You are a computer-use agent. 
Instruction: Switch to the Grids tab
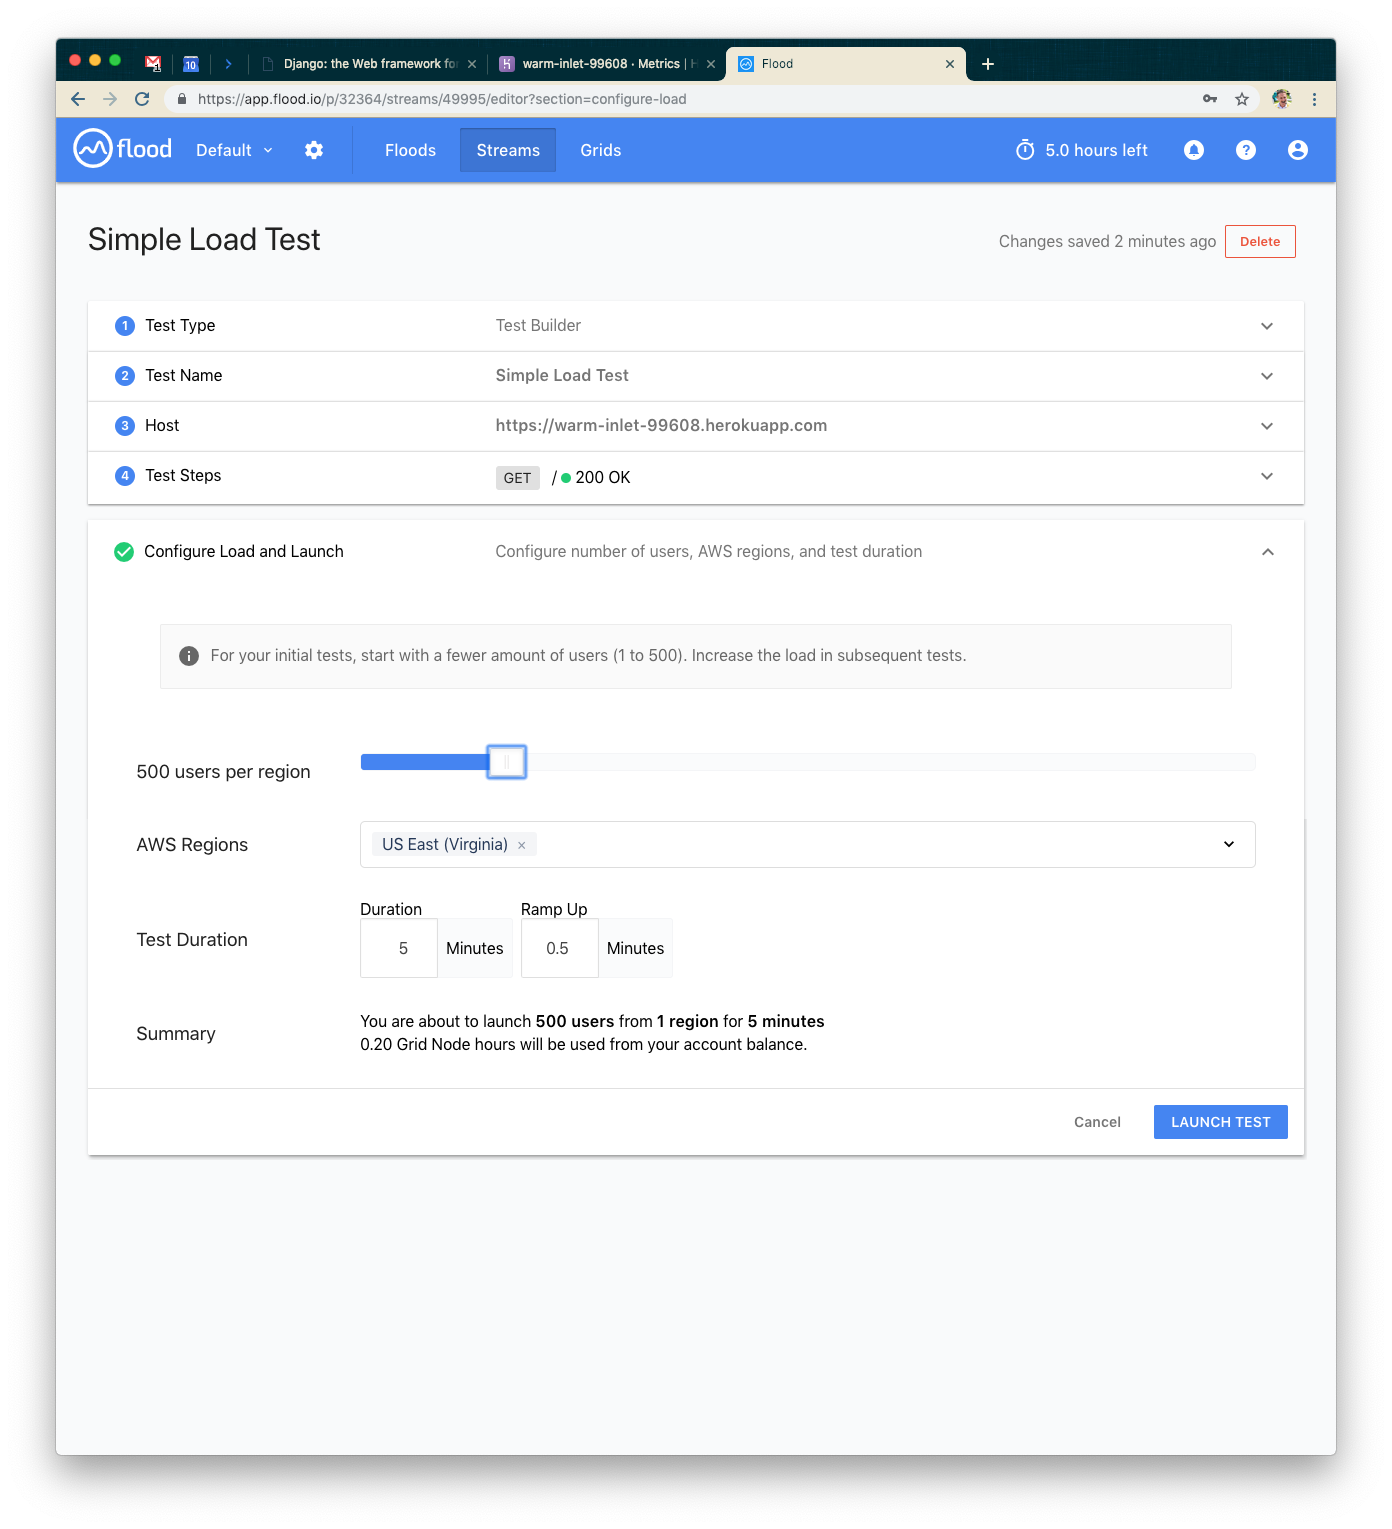(x=600, y=150)
